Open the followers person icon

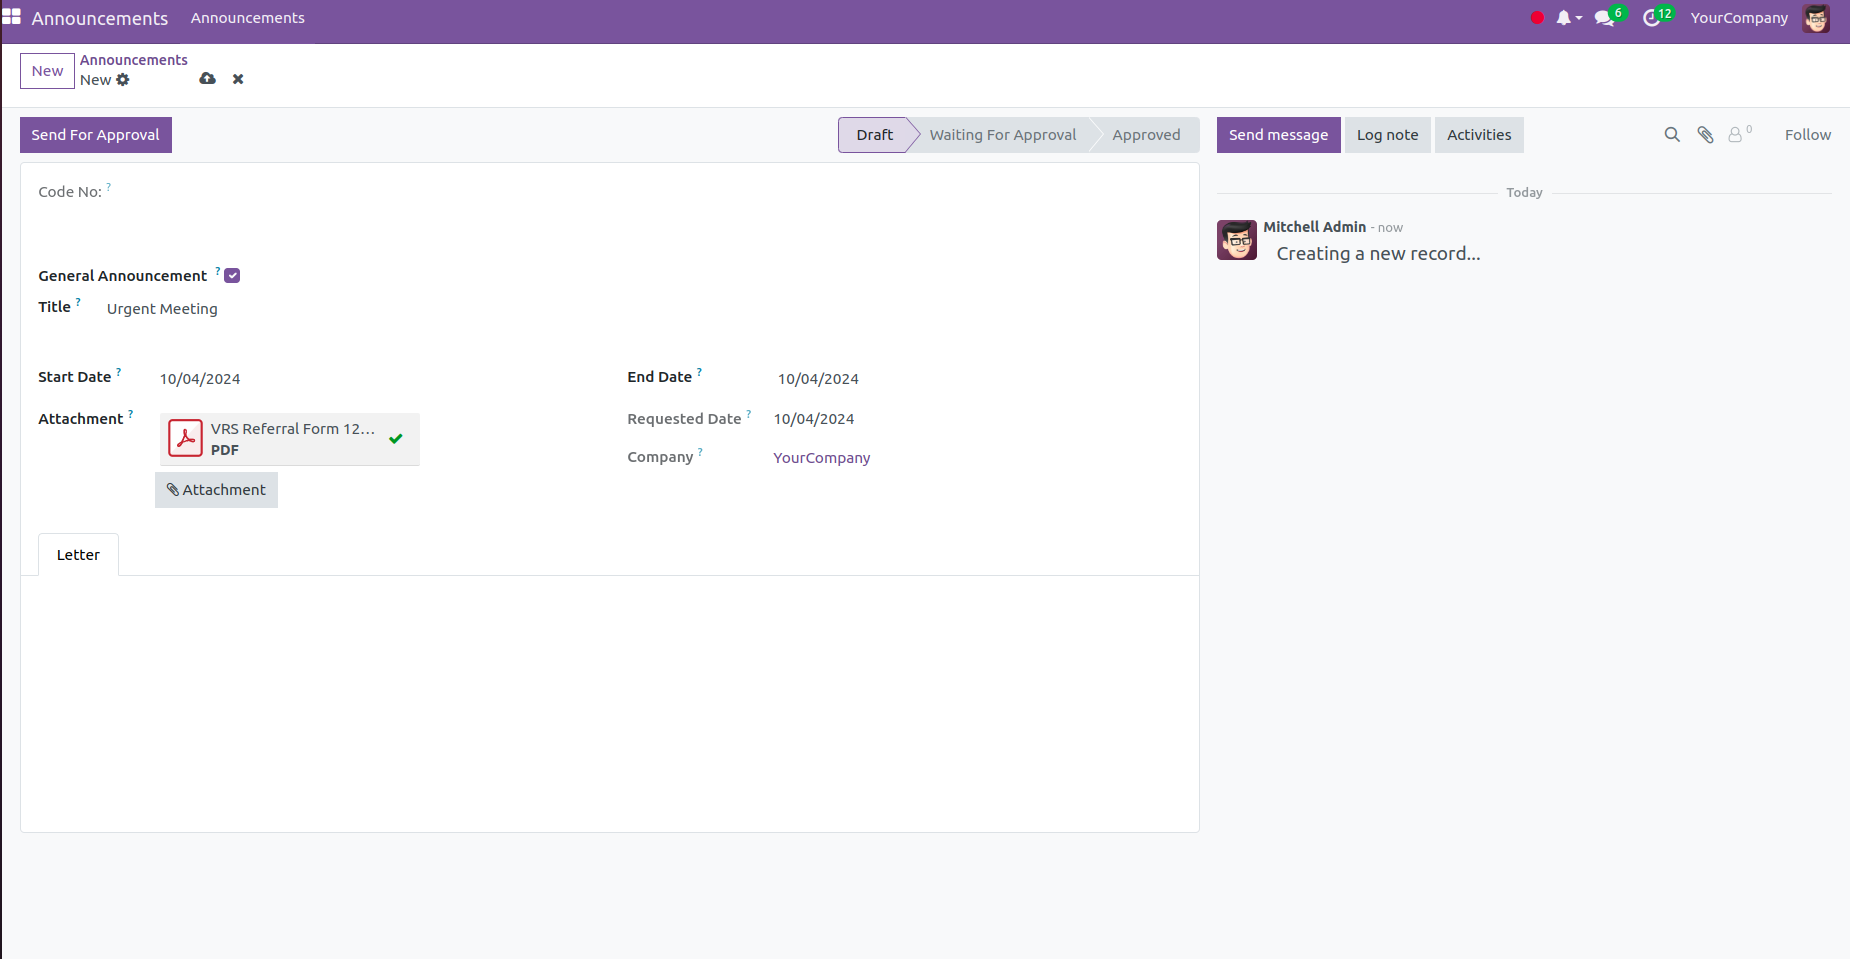coord(1736,135)
